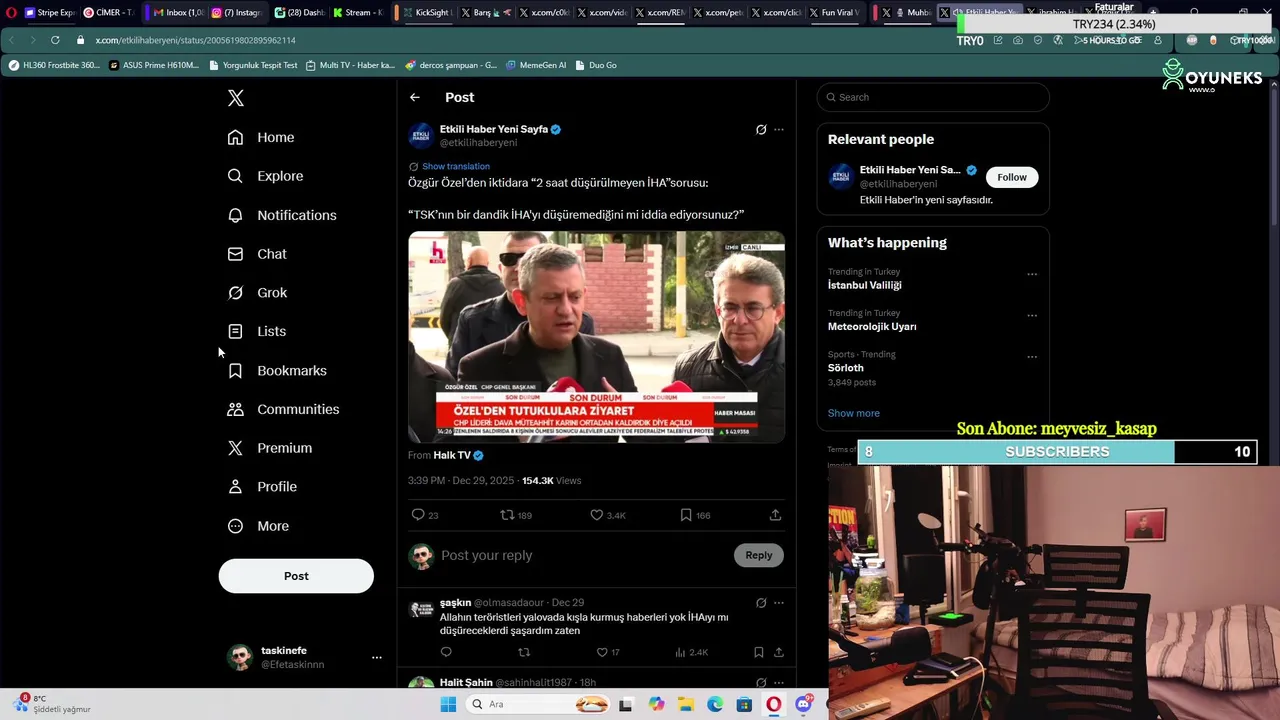Open Explore from the sidebar
1280x720 pixels.
[265, 176]
